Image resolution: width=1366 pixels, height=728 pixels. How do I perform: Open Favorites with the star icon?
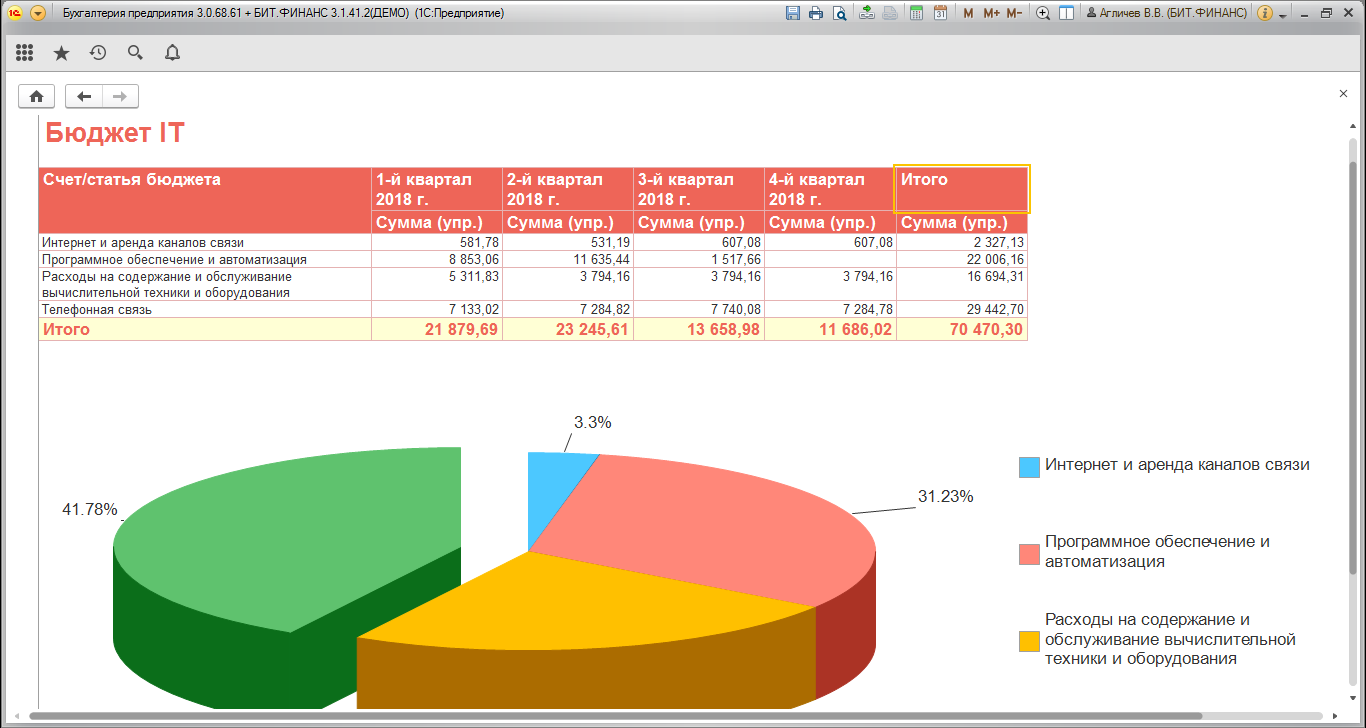coord(62,53)
